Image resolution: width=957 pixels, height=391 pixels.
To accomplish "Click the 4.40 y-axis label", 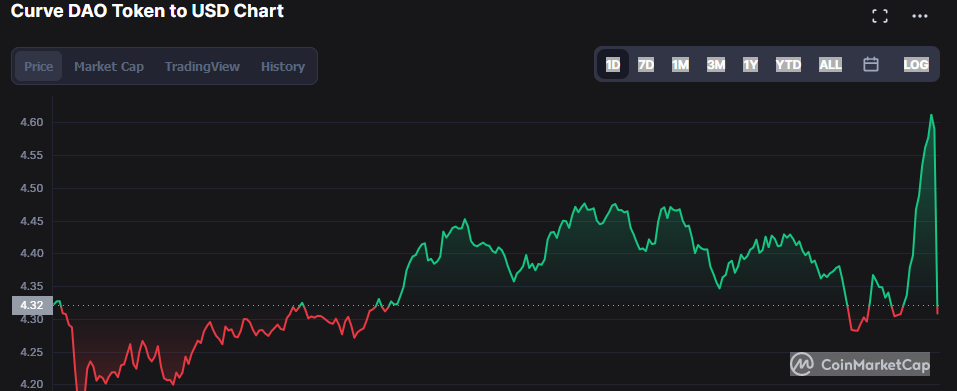I will click(x=32, y=253).
